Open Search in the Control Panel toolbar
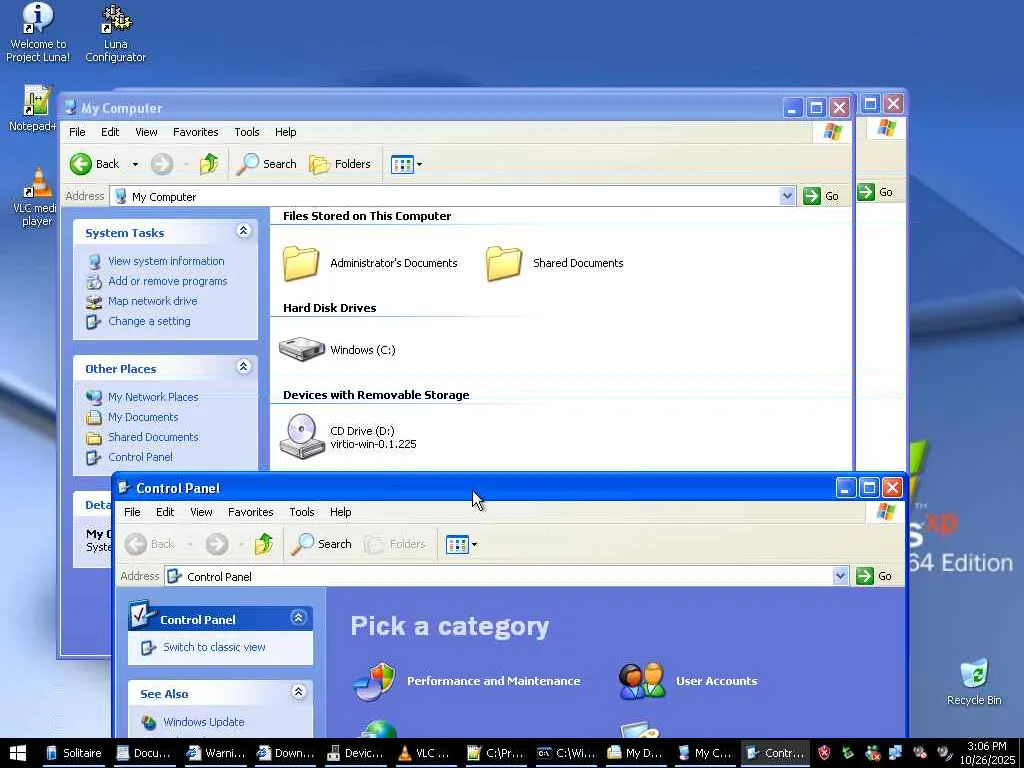Viewport: 1024px width, 768px height. [x=321, y=544]
